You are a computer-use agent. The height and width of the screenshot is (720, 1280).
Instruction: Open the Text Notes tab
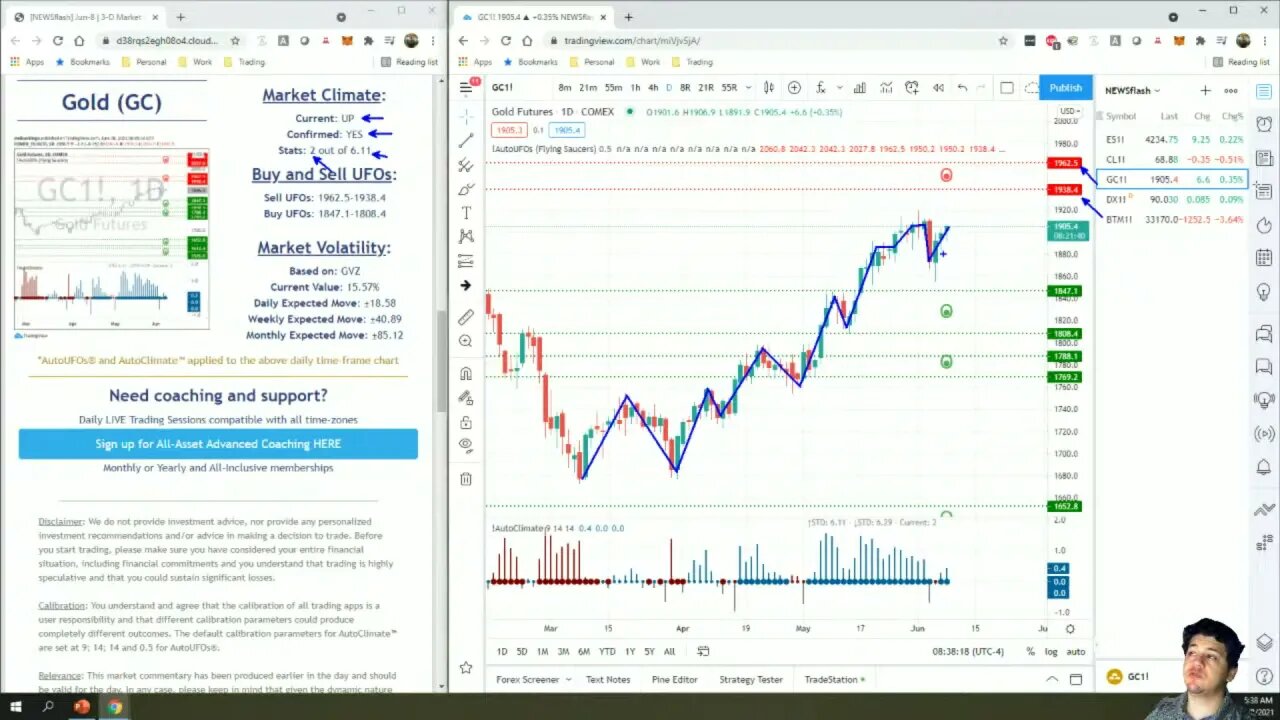[608, 679]
